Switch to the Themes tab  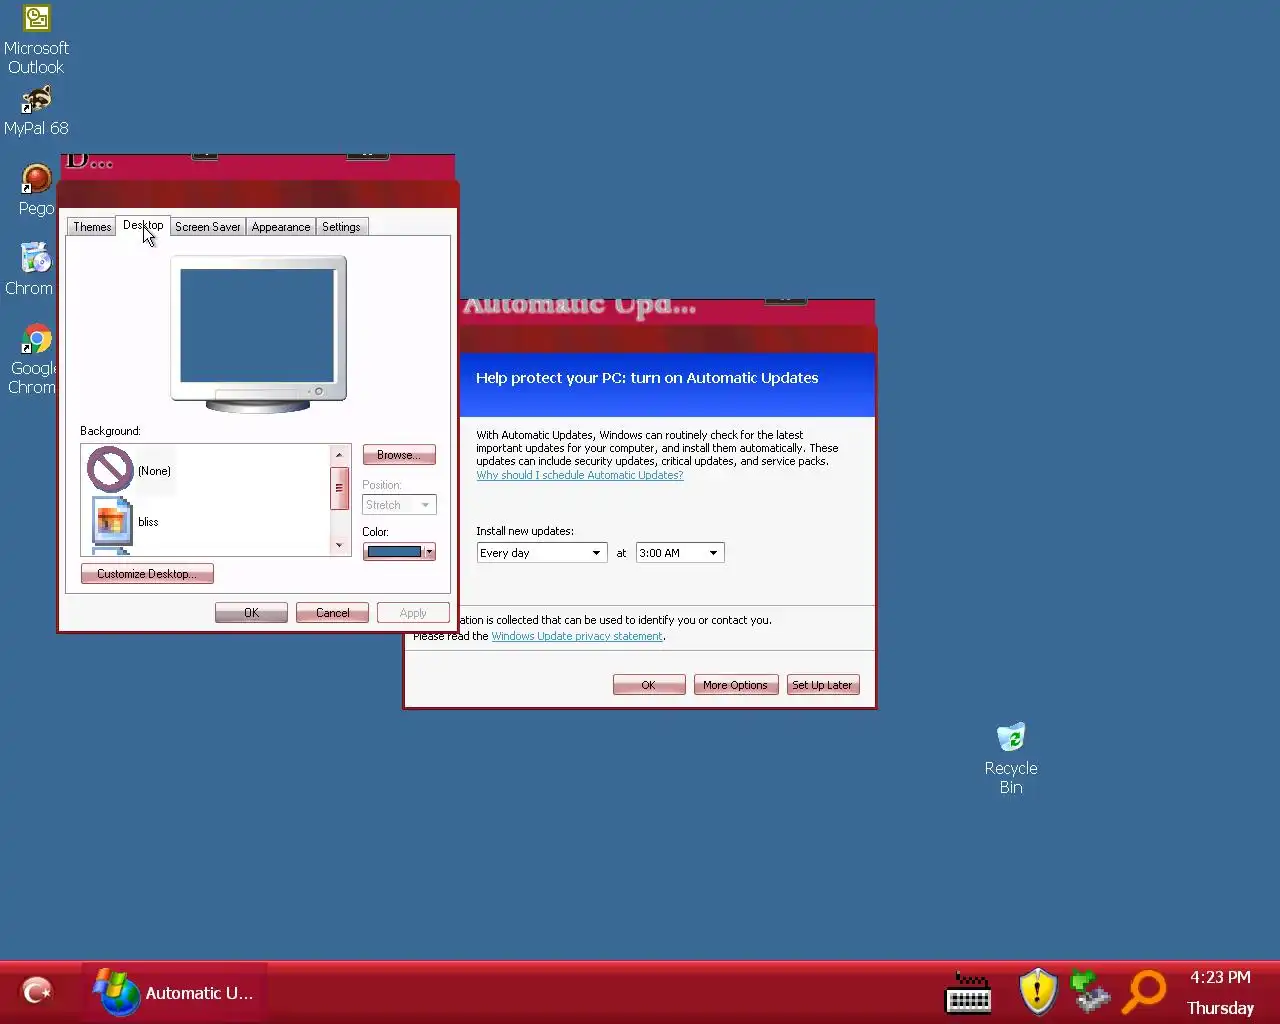[x=92, y=227]
